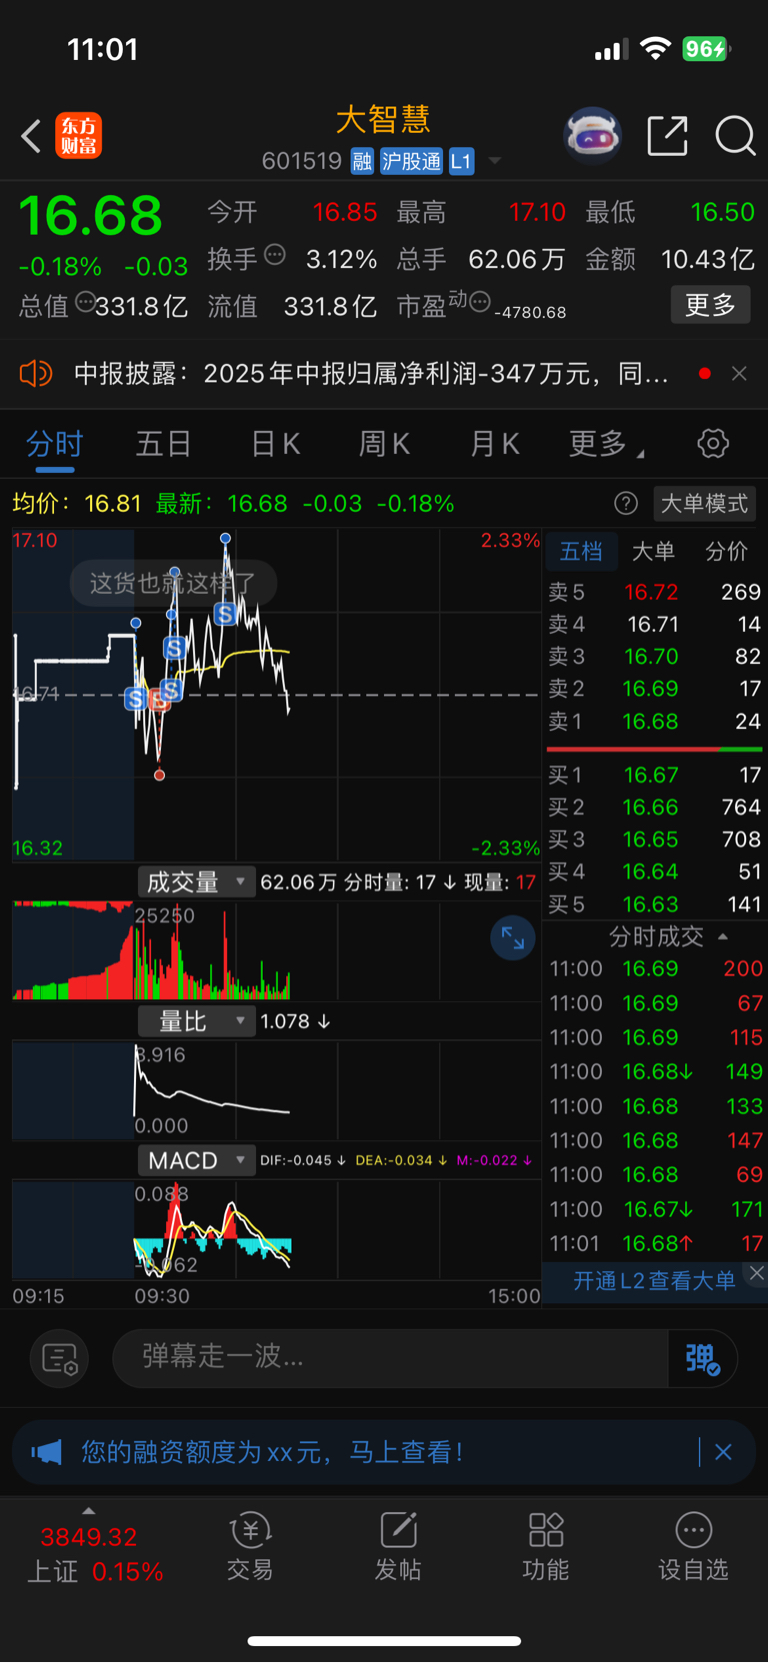Tap the 买2 16.66 order row
This screenshot has height=1663, width=768.
[x=655, y=807]
